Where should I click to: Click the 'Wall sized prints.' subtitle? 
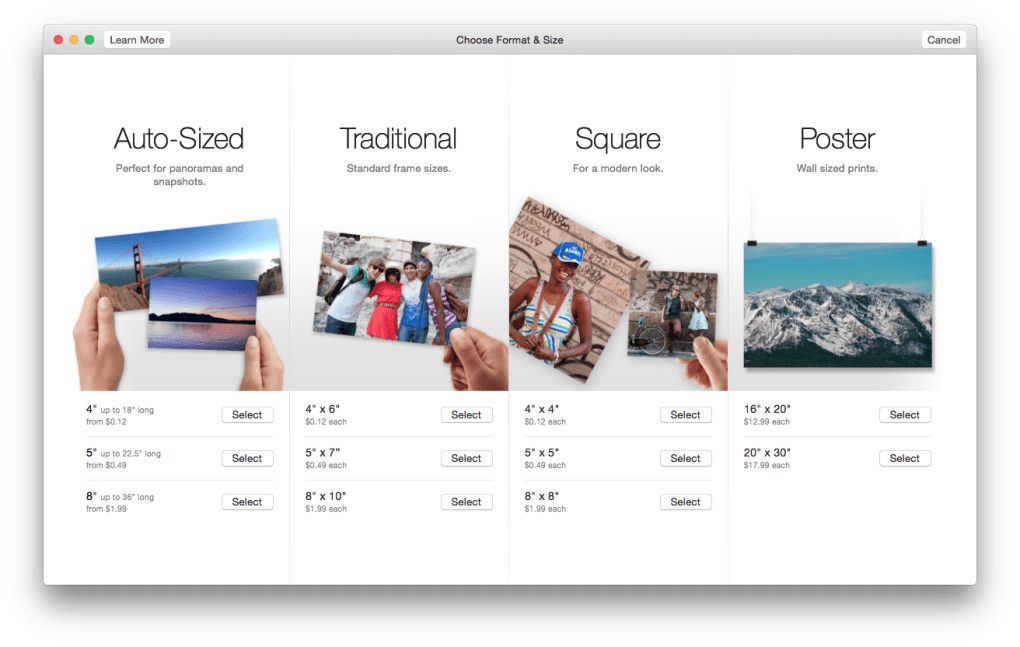tap(837, 168)
